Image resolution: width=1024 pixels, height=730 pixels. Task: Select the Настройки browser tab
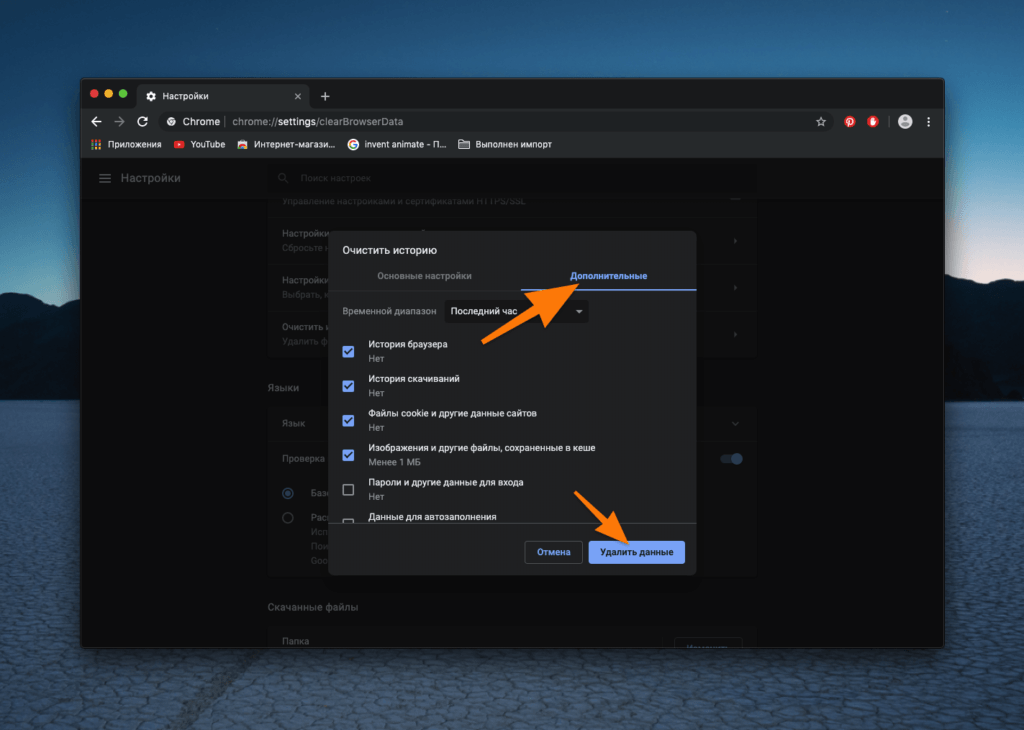[223, 97]
